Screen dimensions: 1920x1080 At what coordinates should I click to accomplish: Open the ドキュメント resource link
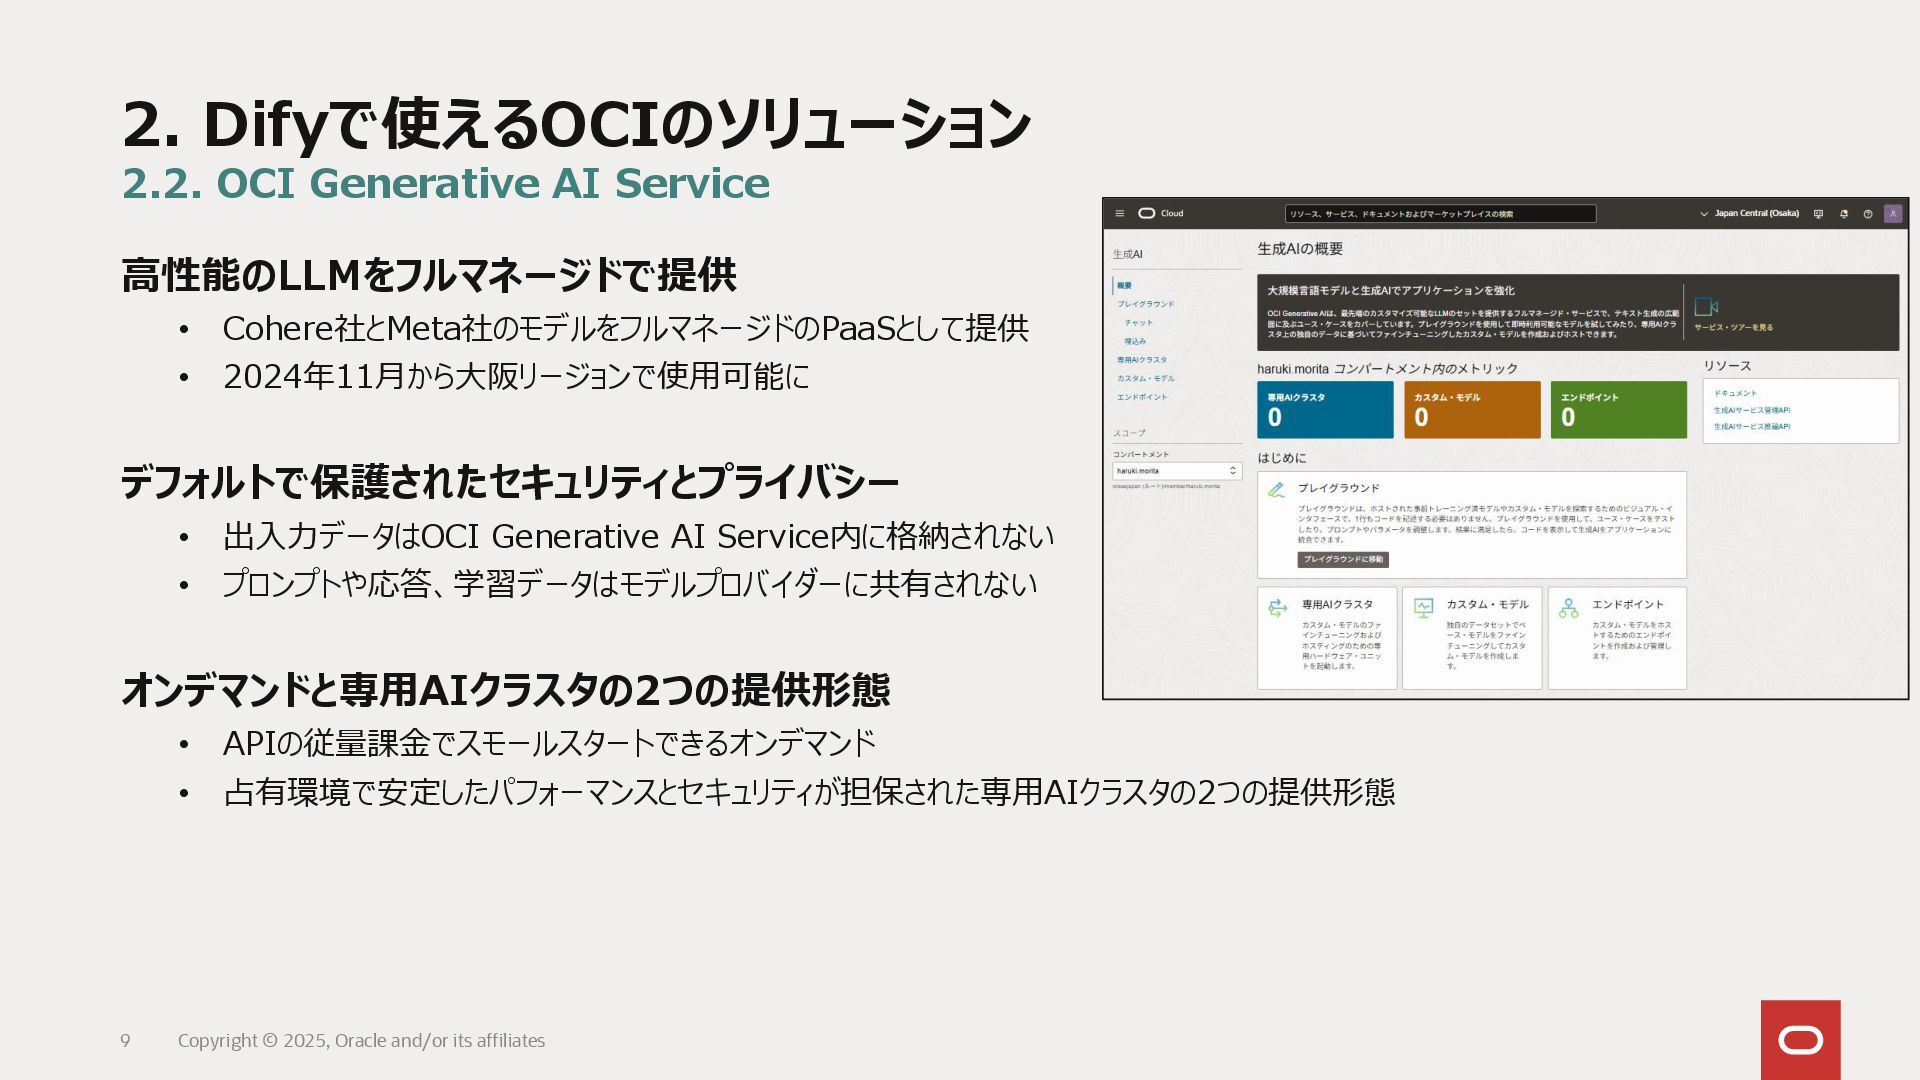click(1735, 393)
